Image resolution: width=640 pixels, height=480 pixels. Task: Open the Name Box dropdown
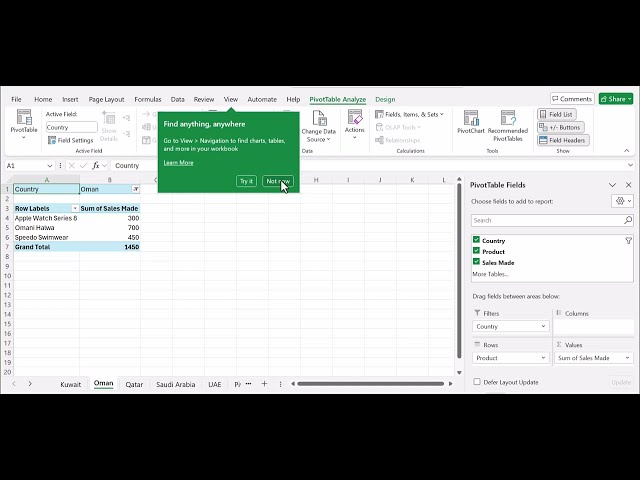coord(49,166)
